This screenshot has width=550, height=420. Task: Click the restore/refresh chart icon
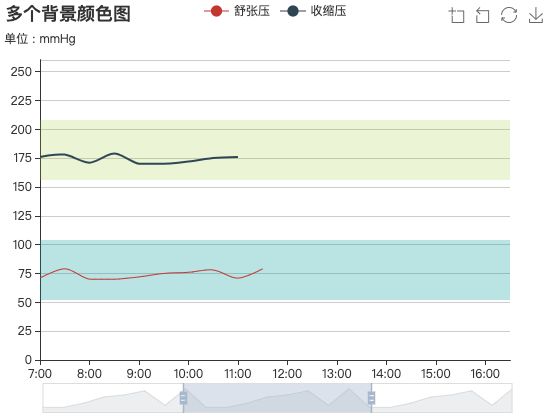coord(509,15)
